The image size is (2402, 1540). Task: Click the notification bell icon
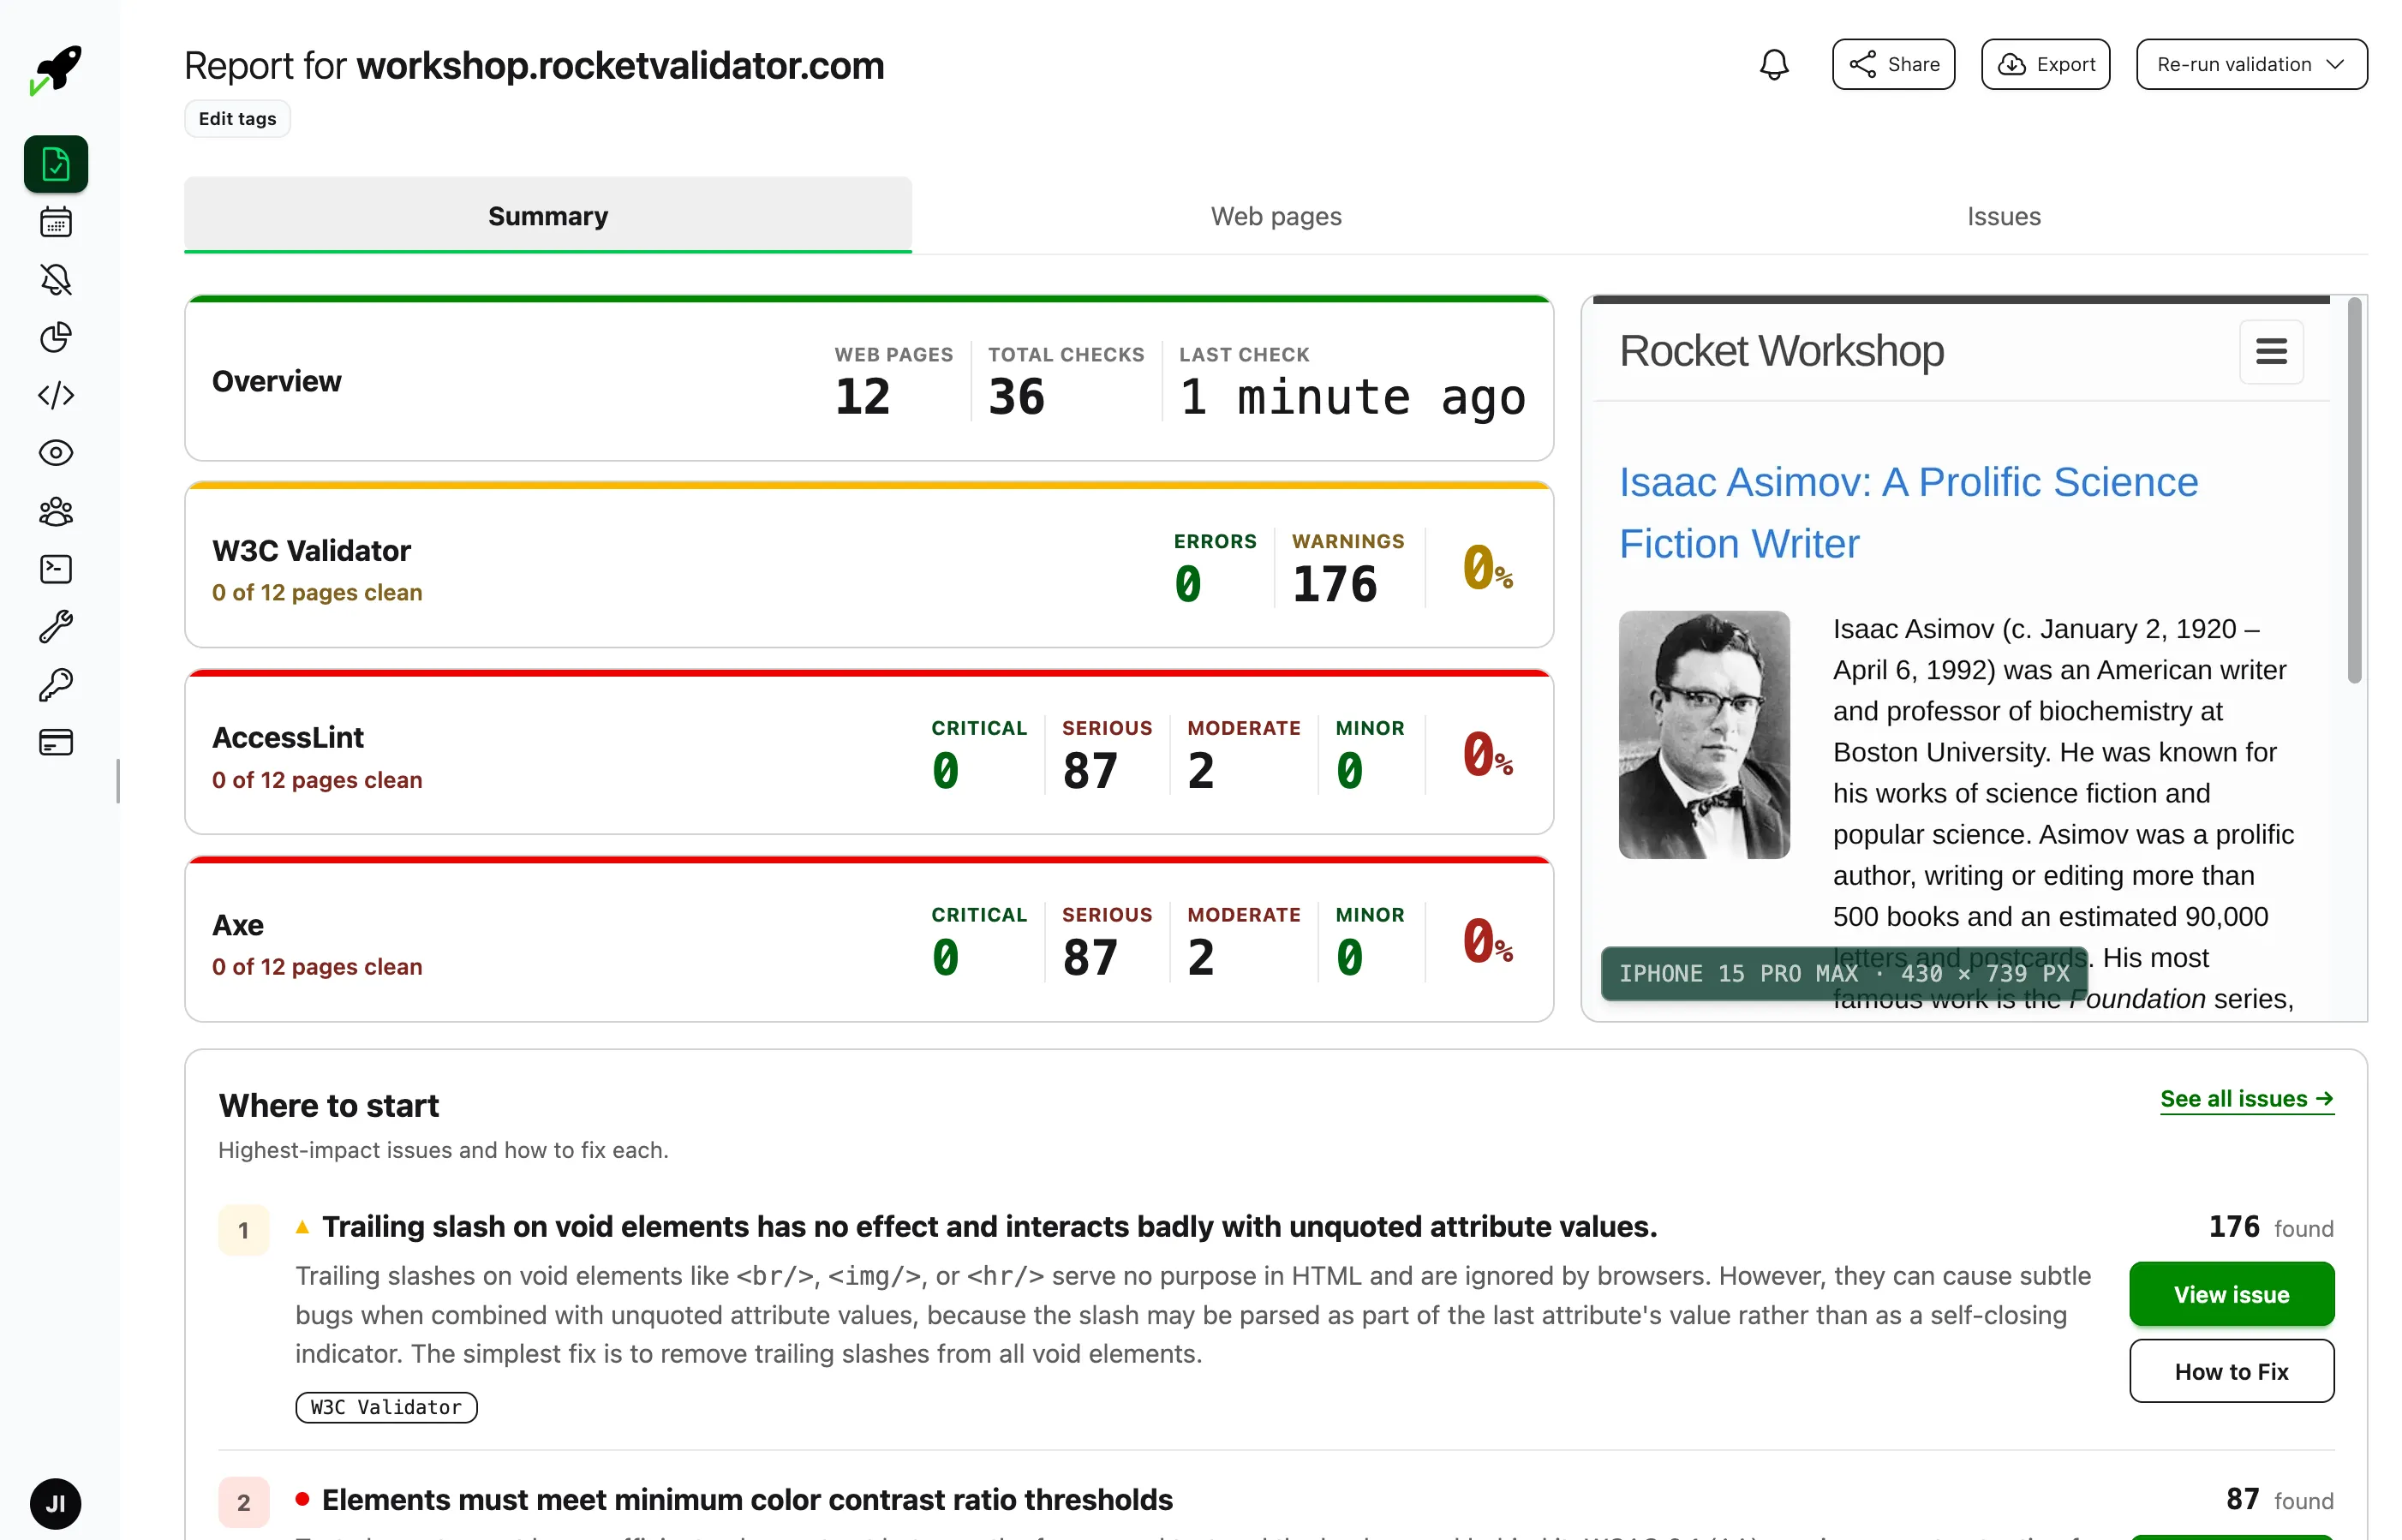(x=1774, y=65)
